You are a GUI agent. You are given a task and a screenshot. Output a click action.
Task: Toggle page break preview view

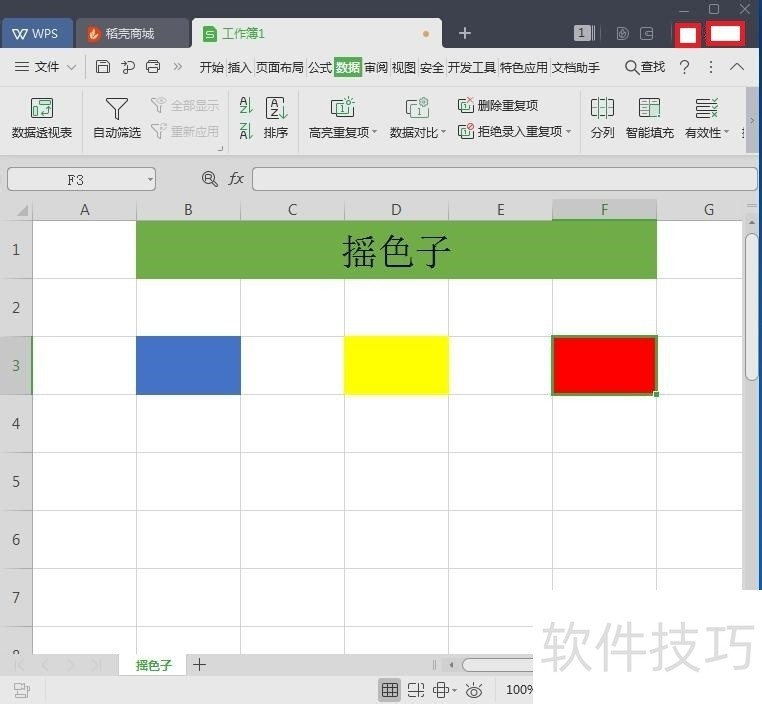click(x=416, y=690)
